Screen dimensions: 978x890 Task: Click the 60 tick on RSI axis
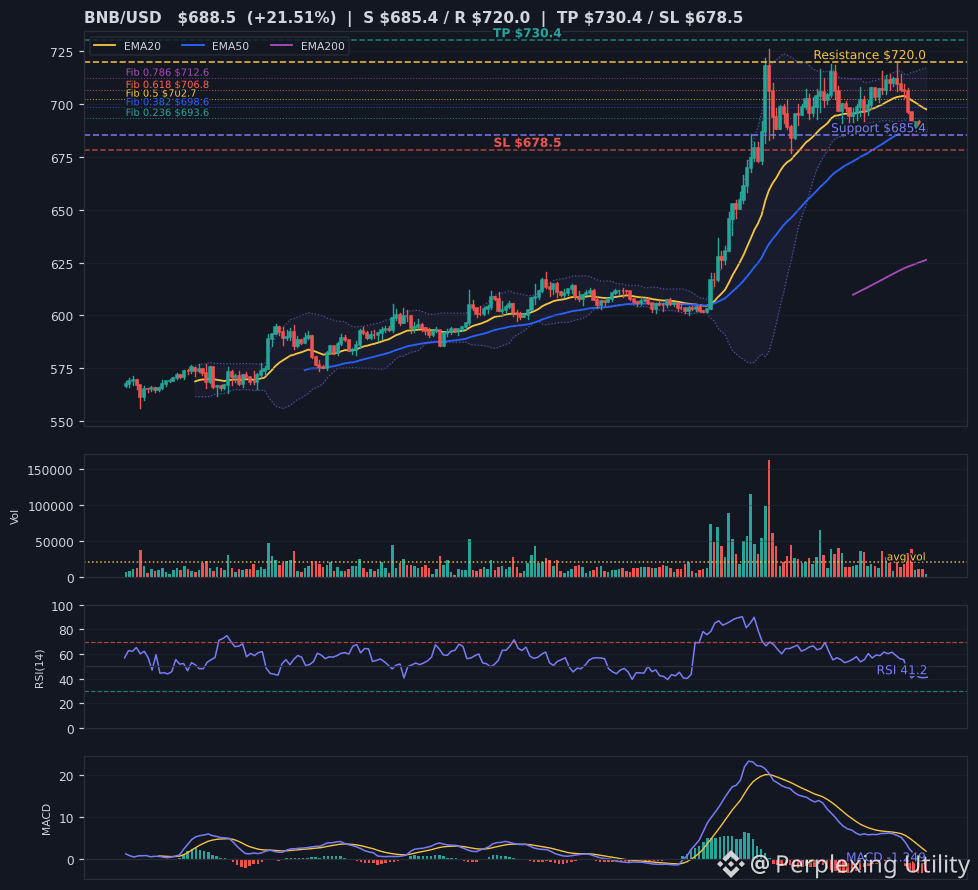[67, 655]
